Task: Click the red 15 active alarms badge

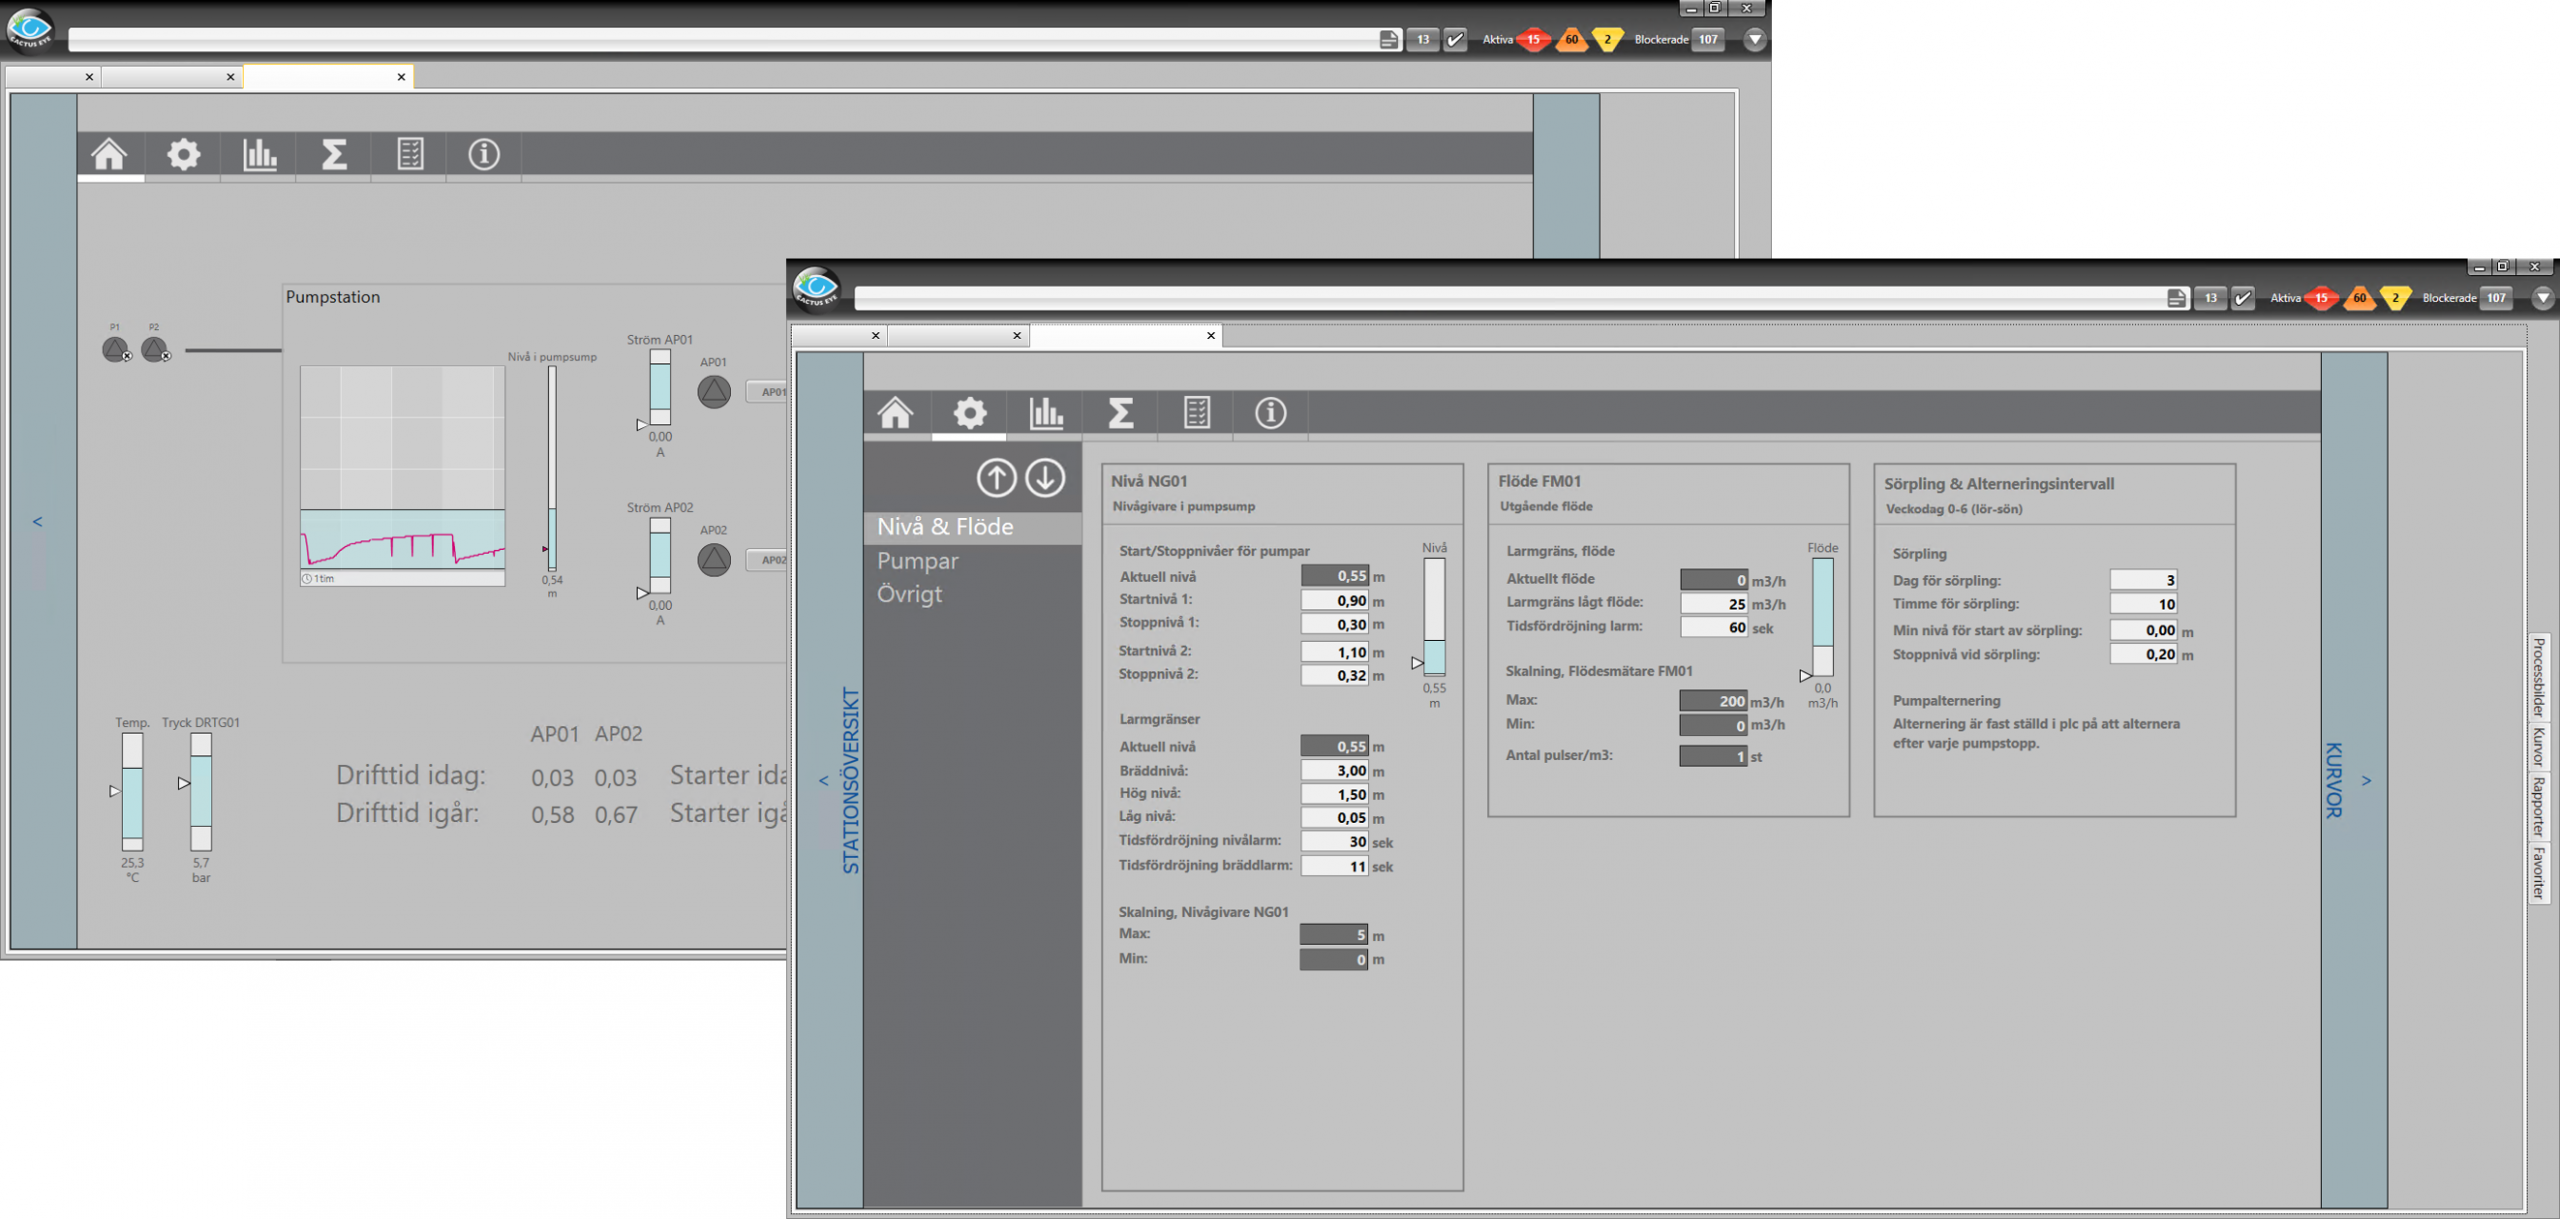Action: pos(2321,298)
